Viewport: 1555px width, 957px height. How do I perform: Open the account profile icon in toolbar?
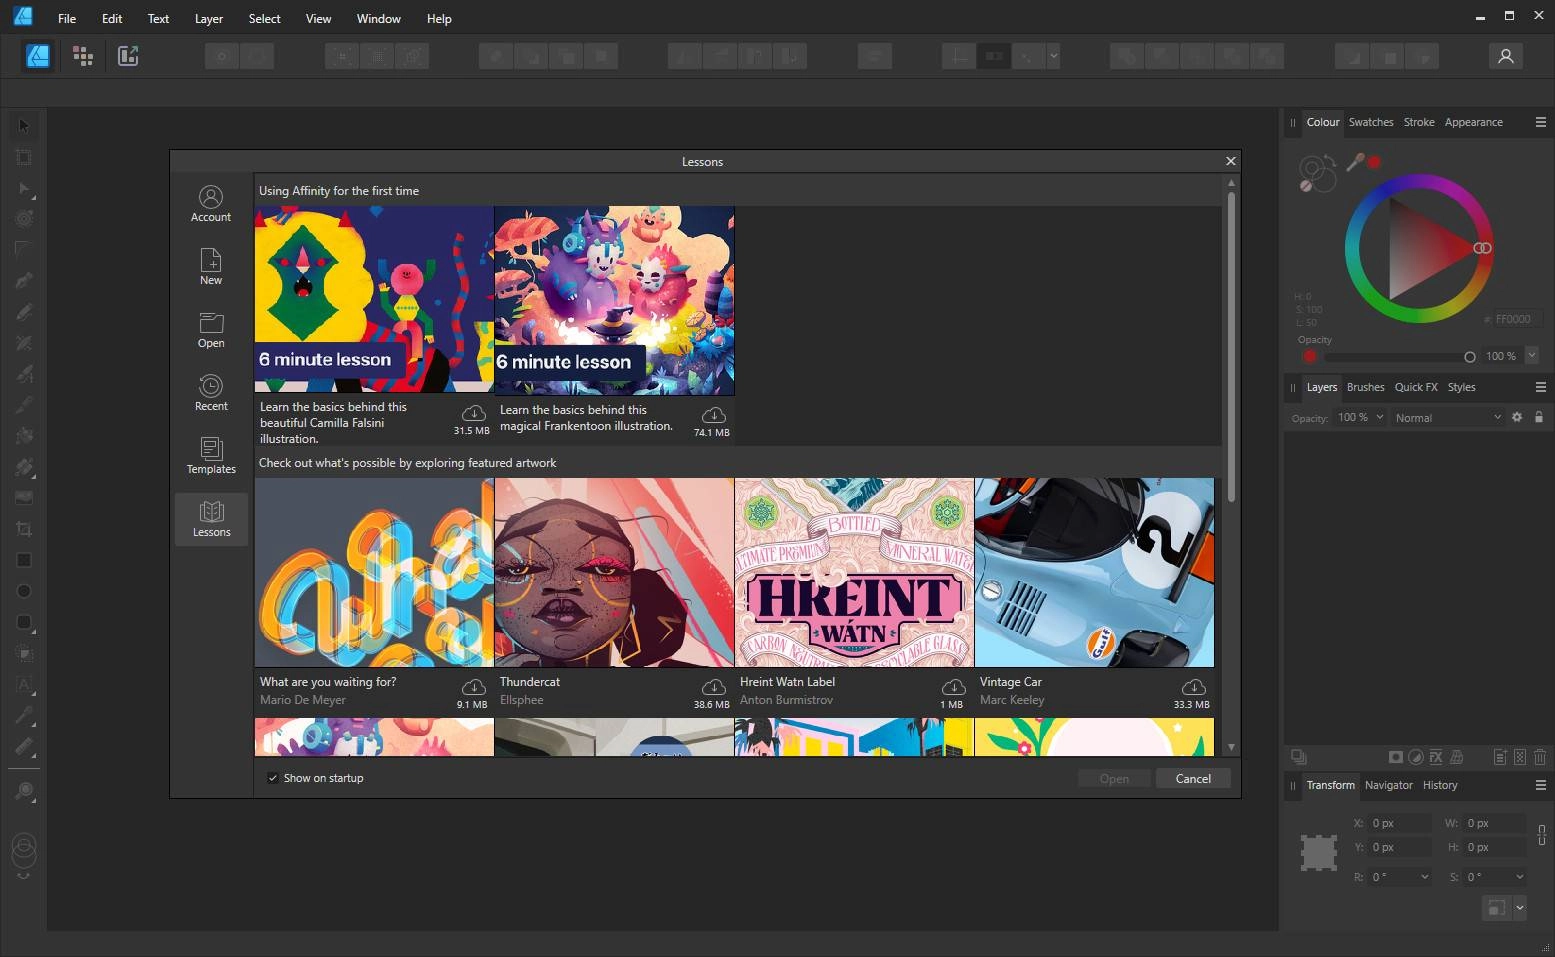[x=1505, y=56]
